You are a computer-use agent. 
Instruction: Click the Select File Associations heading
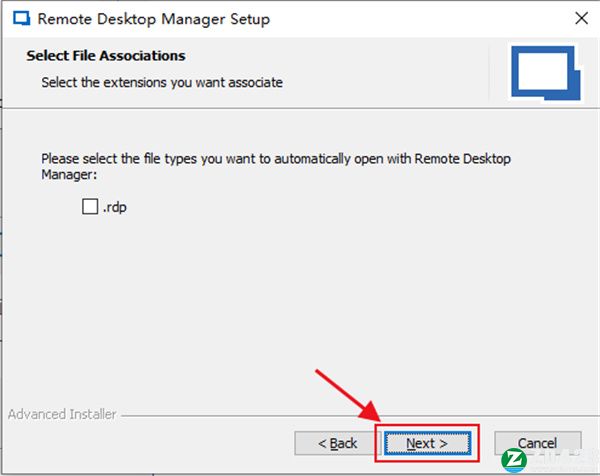(106, 56)
